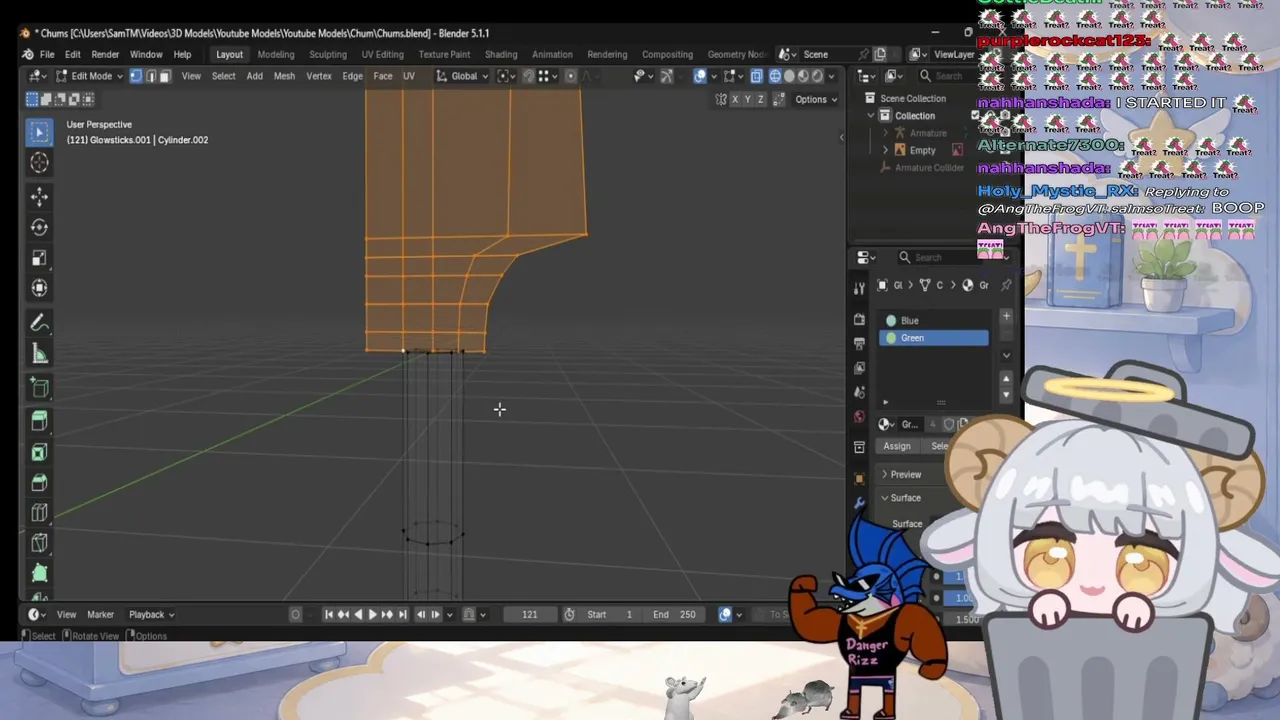
Task: Select the Select Box tool
Action: 39,132
